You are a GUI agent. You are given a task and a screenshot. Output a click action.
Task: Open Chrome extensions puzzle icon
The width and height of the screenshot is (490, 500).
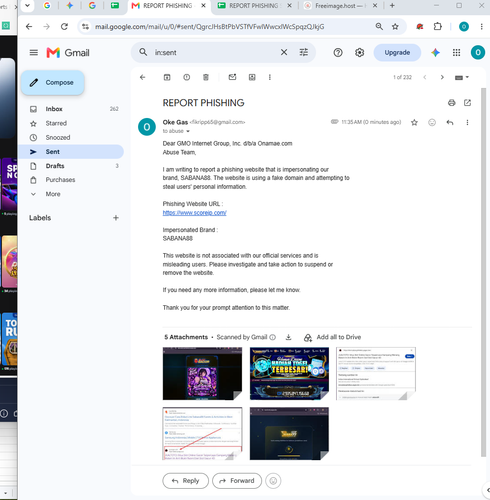[x=438, y=26]
